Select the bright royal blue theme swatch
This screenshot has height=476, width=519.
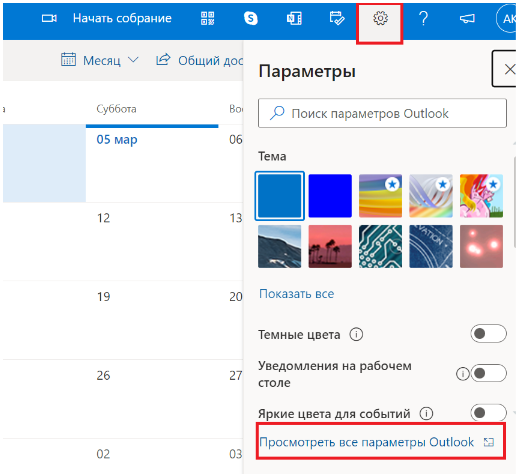coord(330,196)
